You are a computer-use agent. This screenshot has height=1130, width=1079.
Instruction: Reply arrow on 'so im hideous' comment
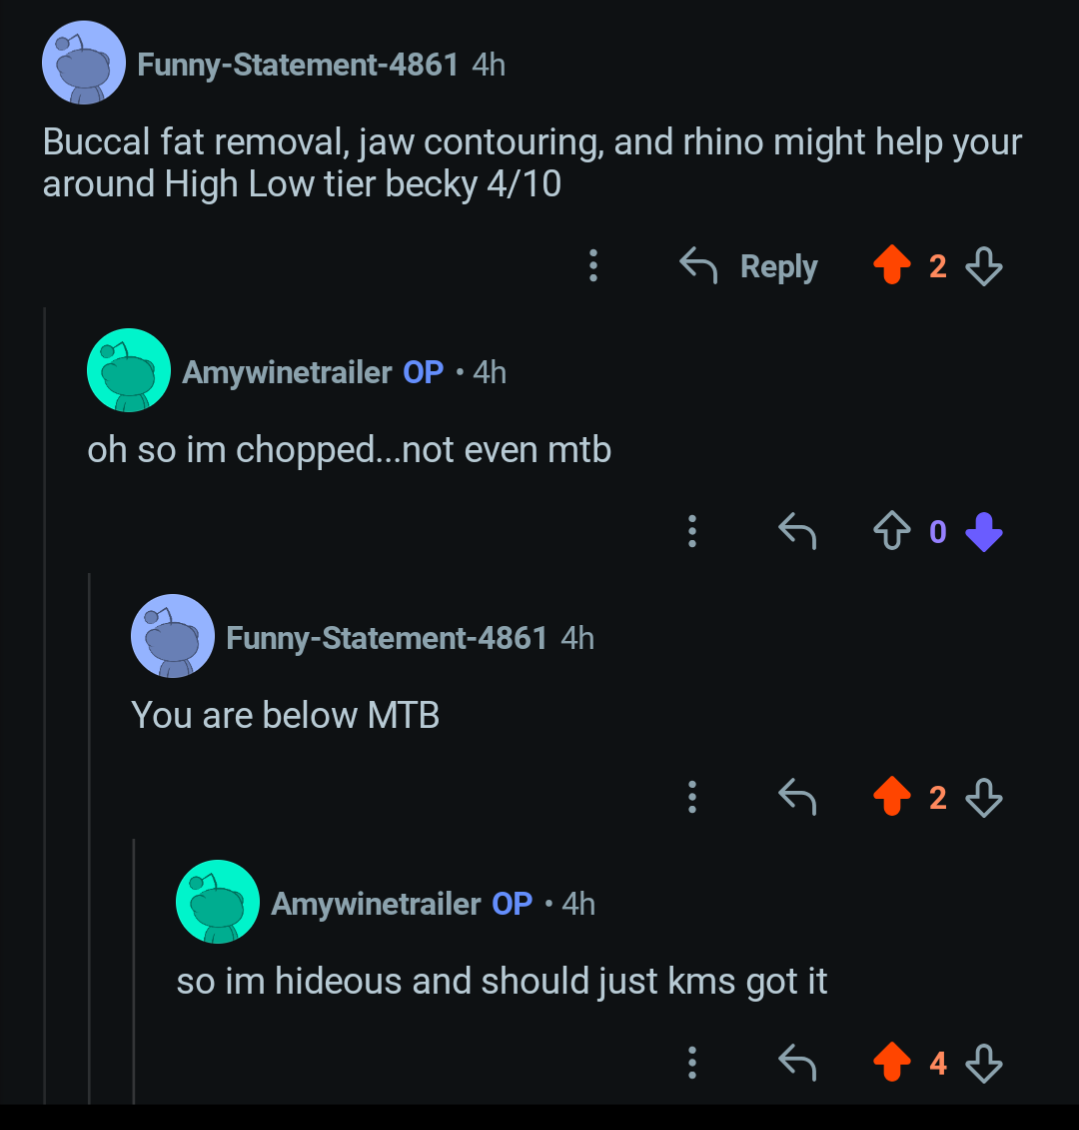click(797, 1062)
